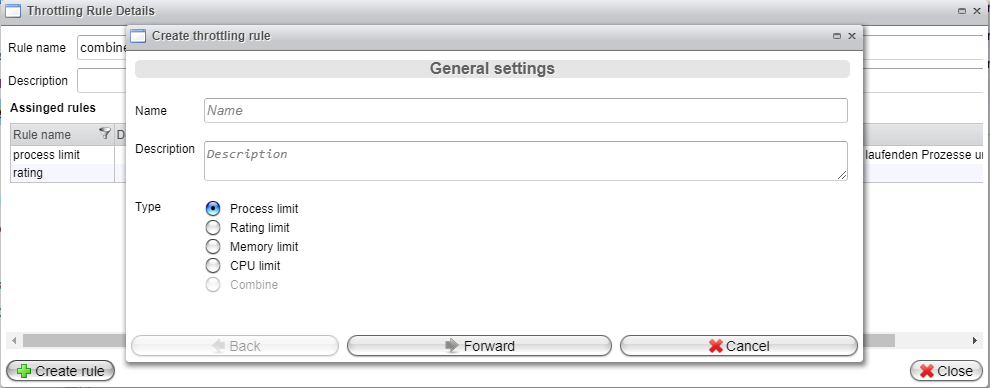Choose CPU limit as rule type
The height and width of the screenshot is (388, 990).
213,266
